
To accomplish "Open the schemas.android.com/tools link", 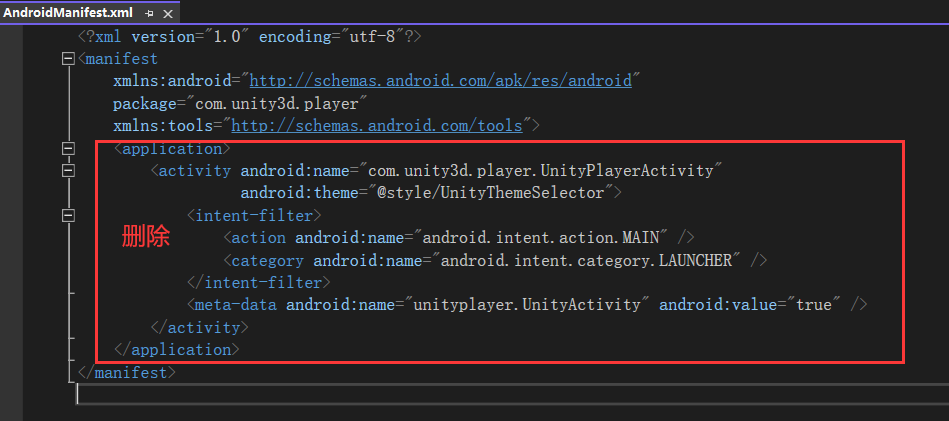I will coord(377,126).
